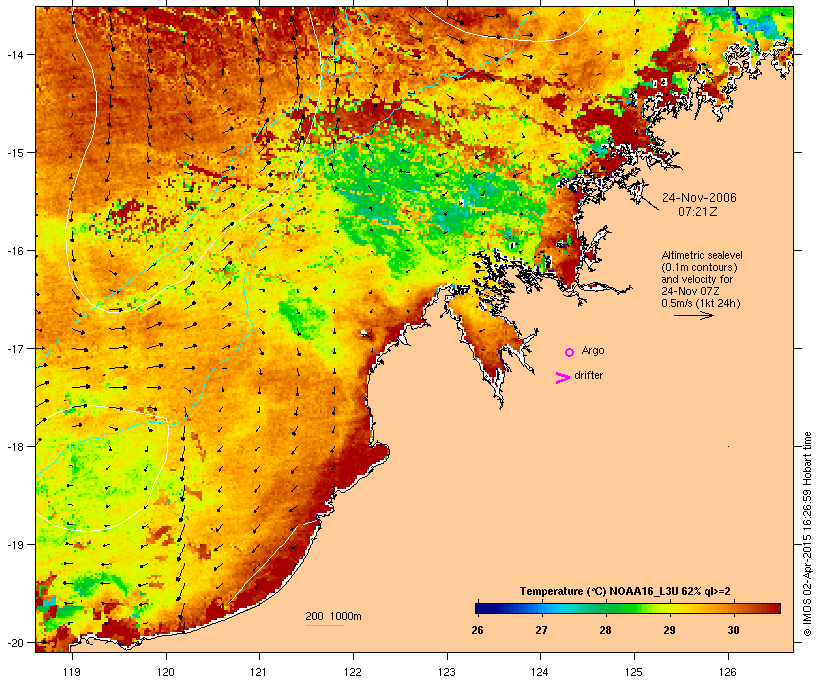820x680 pixels.
Task: Click the 'Altimetric sealevel' caption line
Action: pyautogui.click(x=702, y=255)
